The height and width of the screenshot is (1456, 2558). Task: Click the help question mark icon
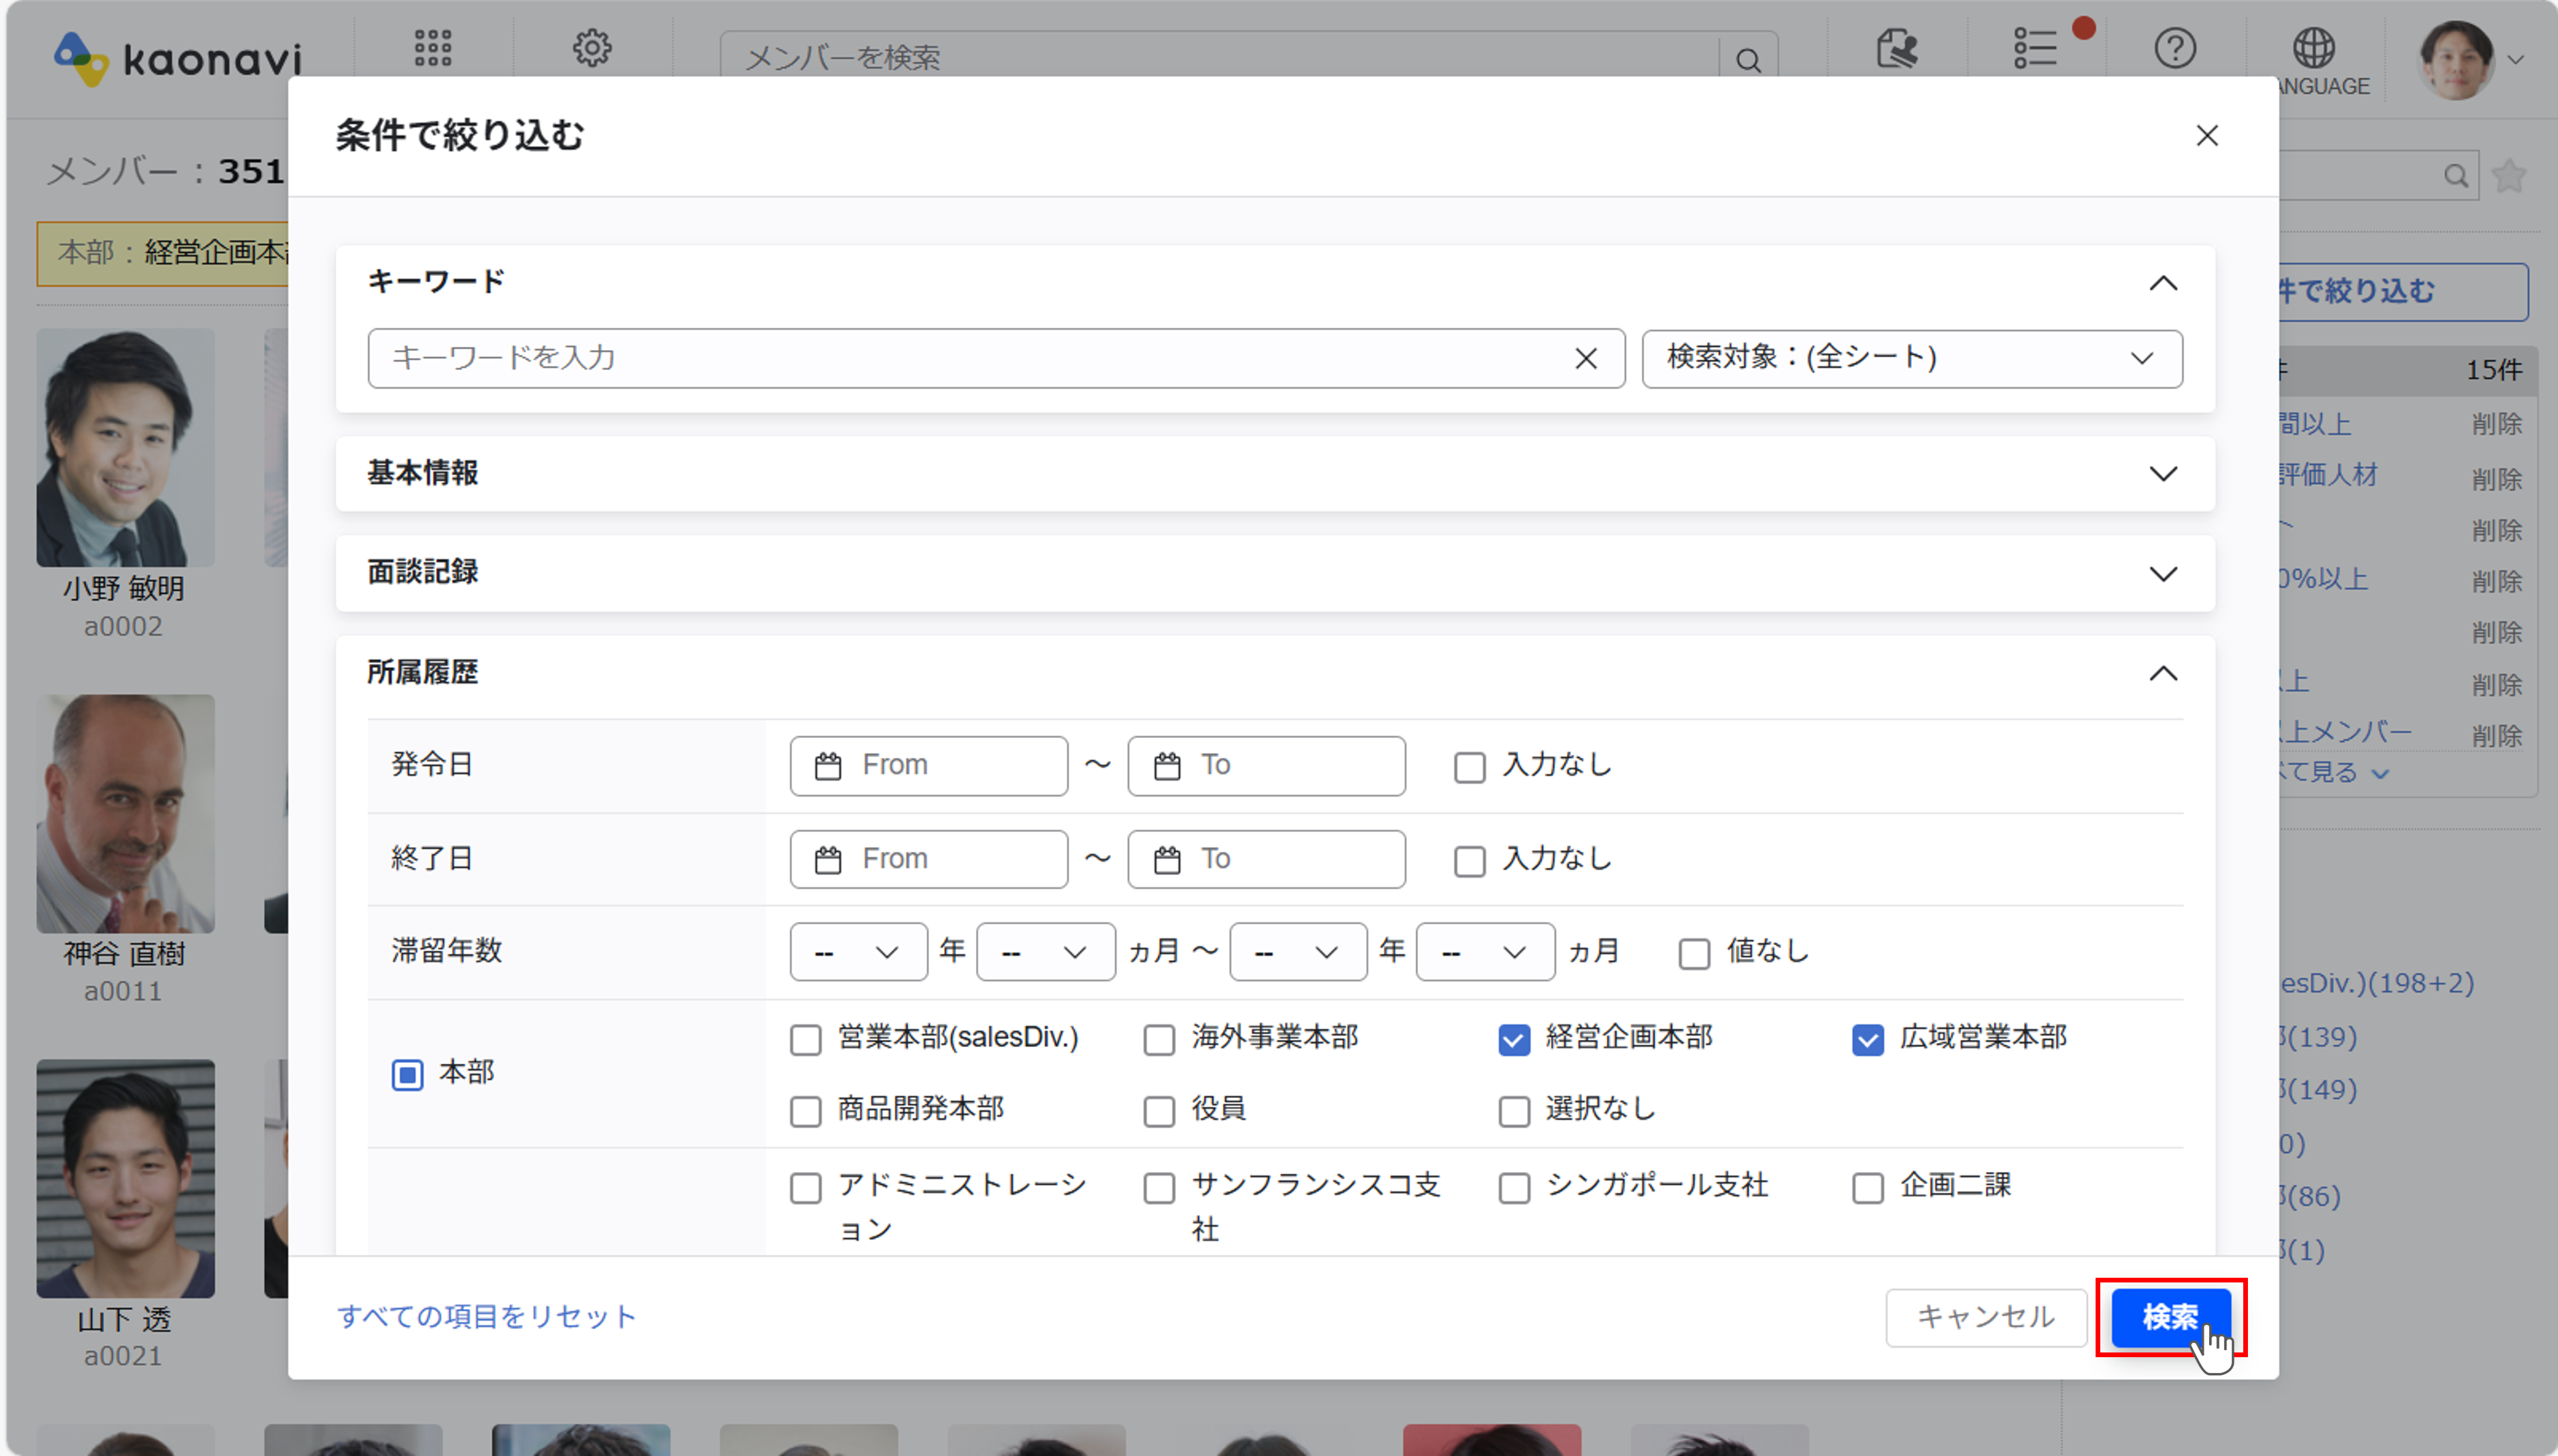[2174, 48]
